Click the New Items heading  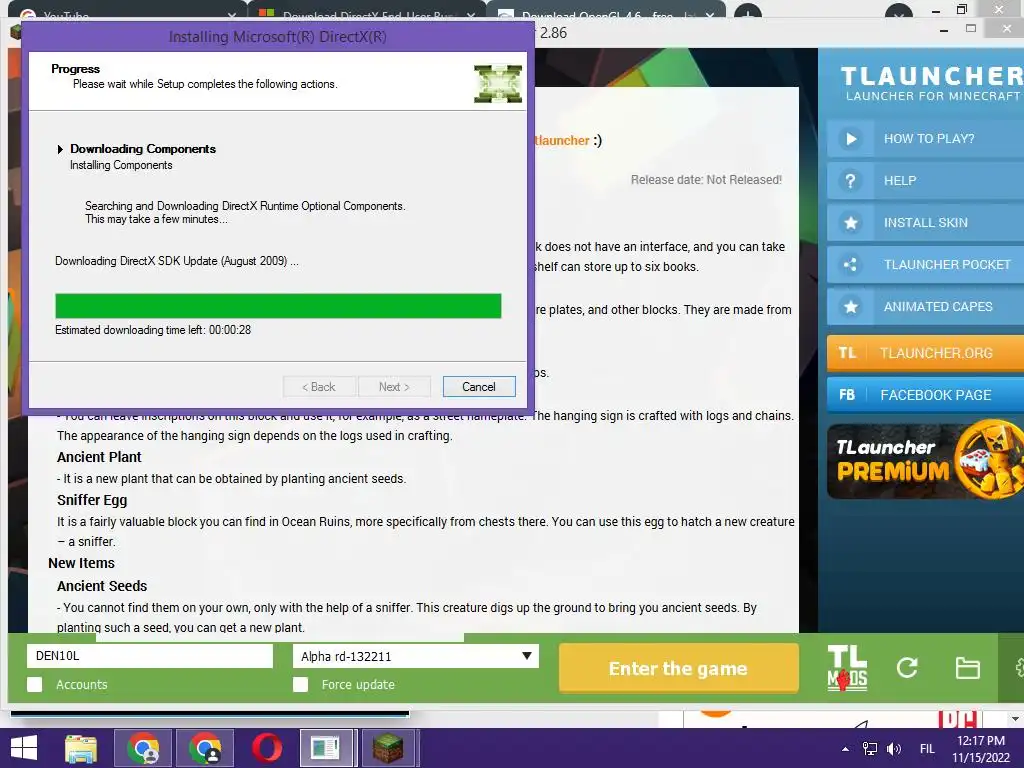[x=81, y=563]
